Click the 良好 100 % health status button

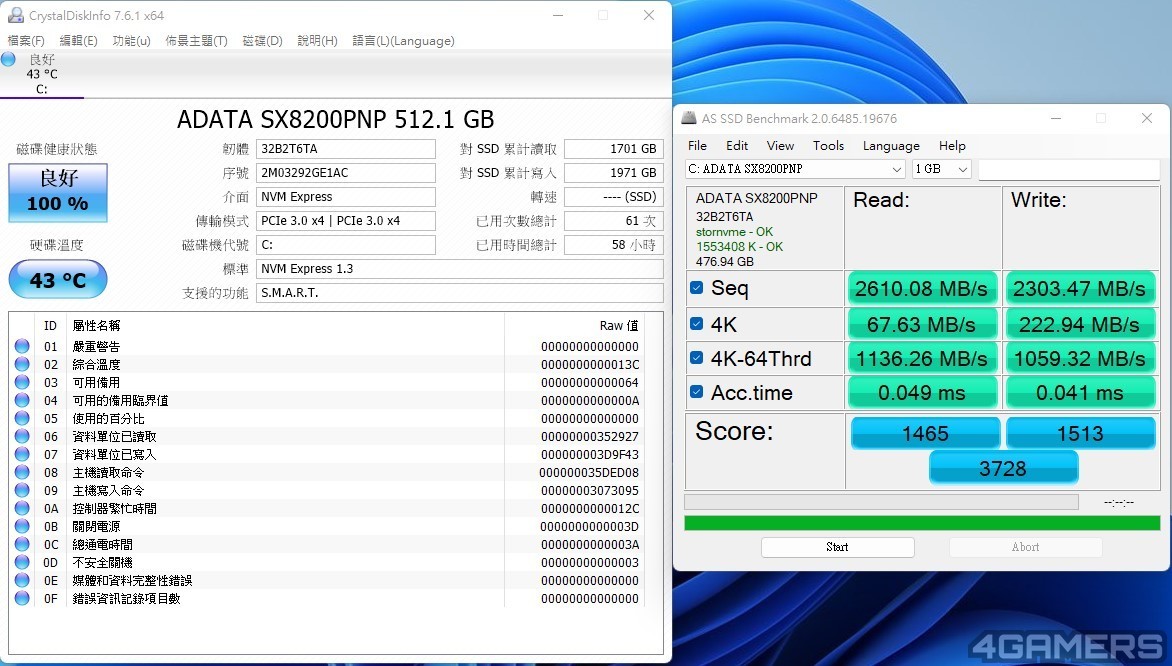point(58,193)
